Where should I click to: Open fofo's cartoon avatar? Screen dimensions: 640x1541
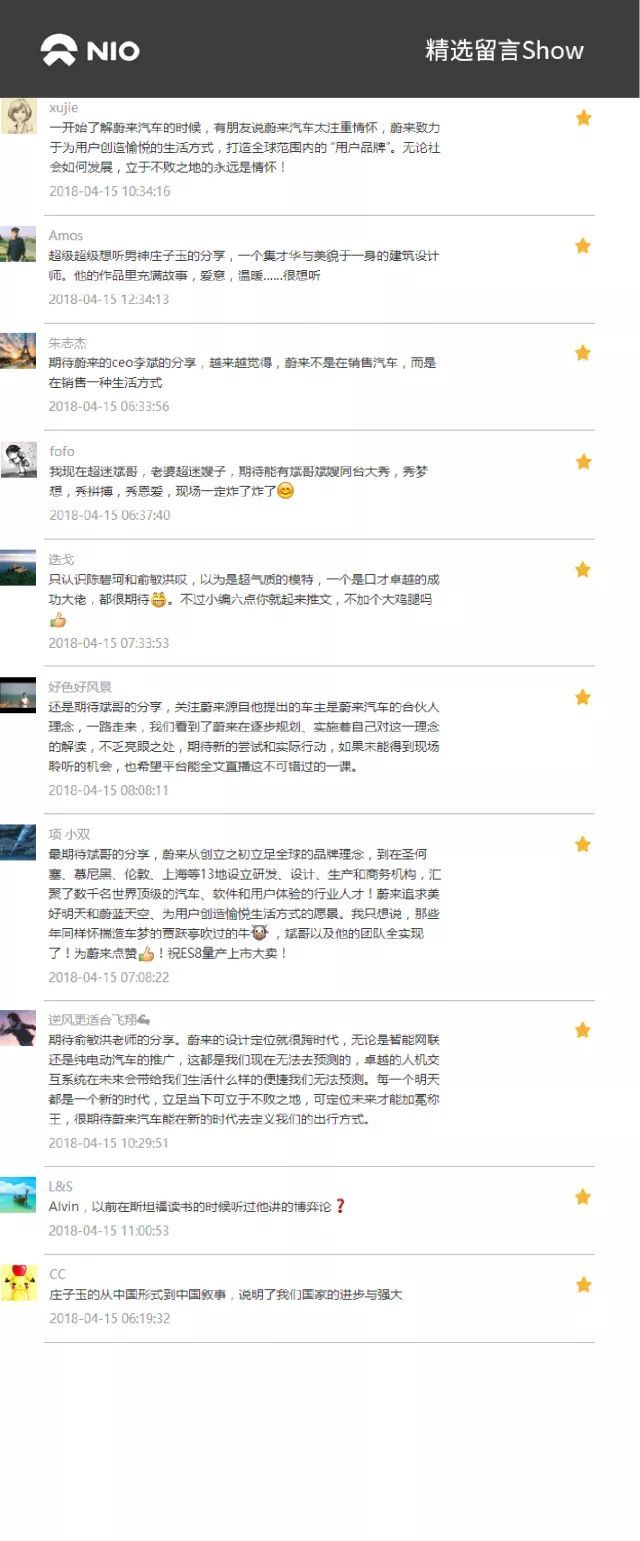[x=18, y=460]
